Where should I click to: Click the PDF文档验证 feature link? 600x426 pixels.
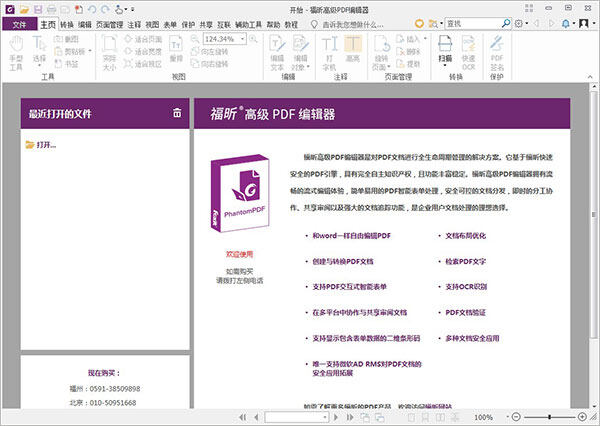pos(465,312)
